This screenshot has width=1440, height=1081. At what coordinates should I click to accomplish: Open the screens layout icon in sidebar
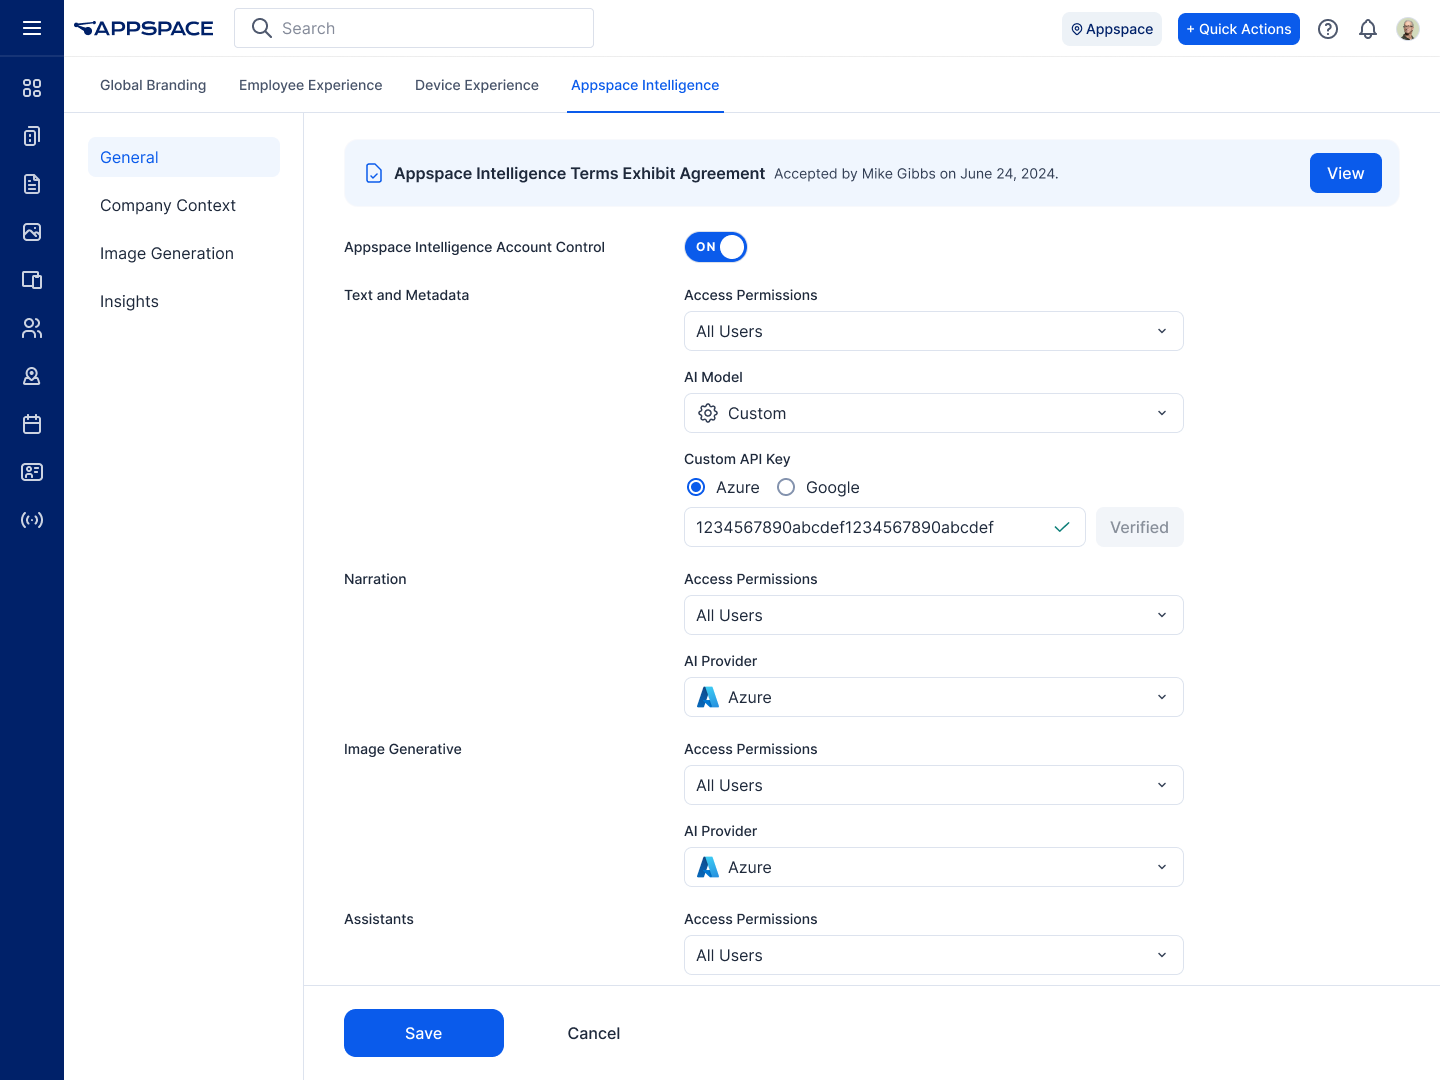pyautogui.click(x=32, y=280)
